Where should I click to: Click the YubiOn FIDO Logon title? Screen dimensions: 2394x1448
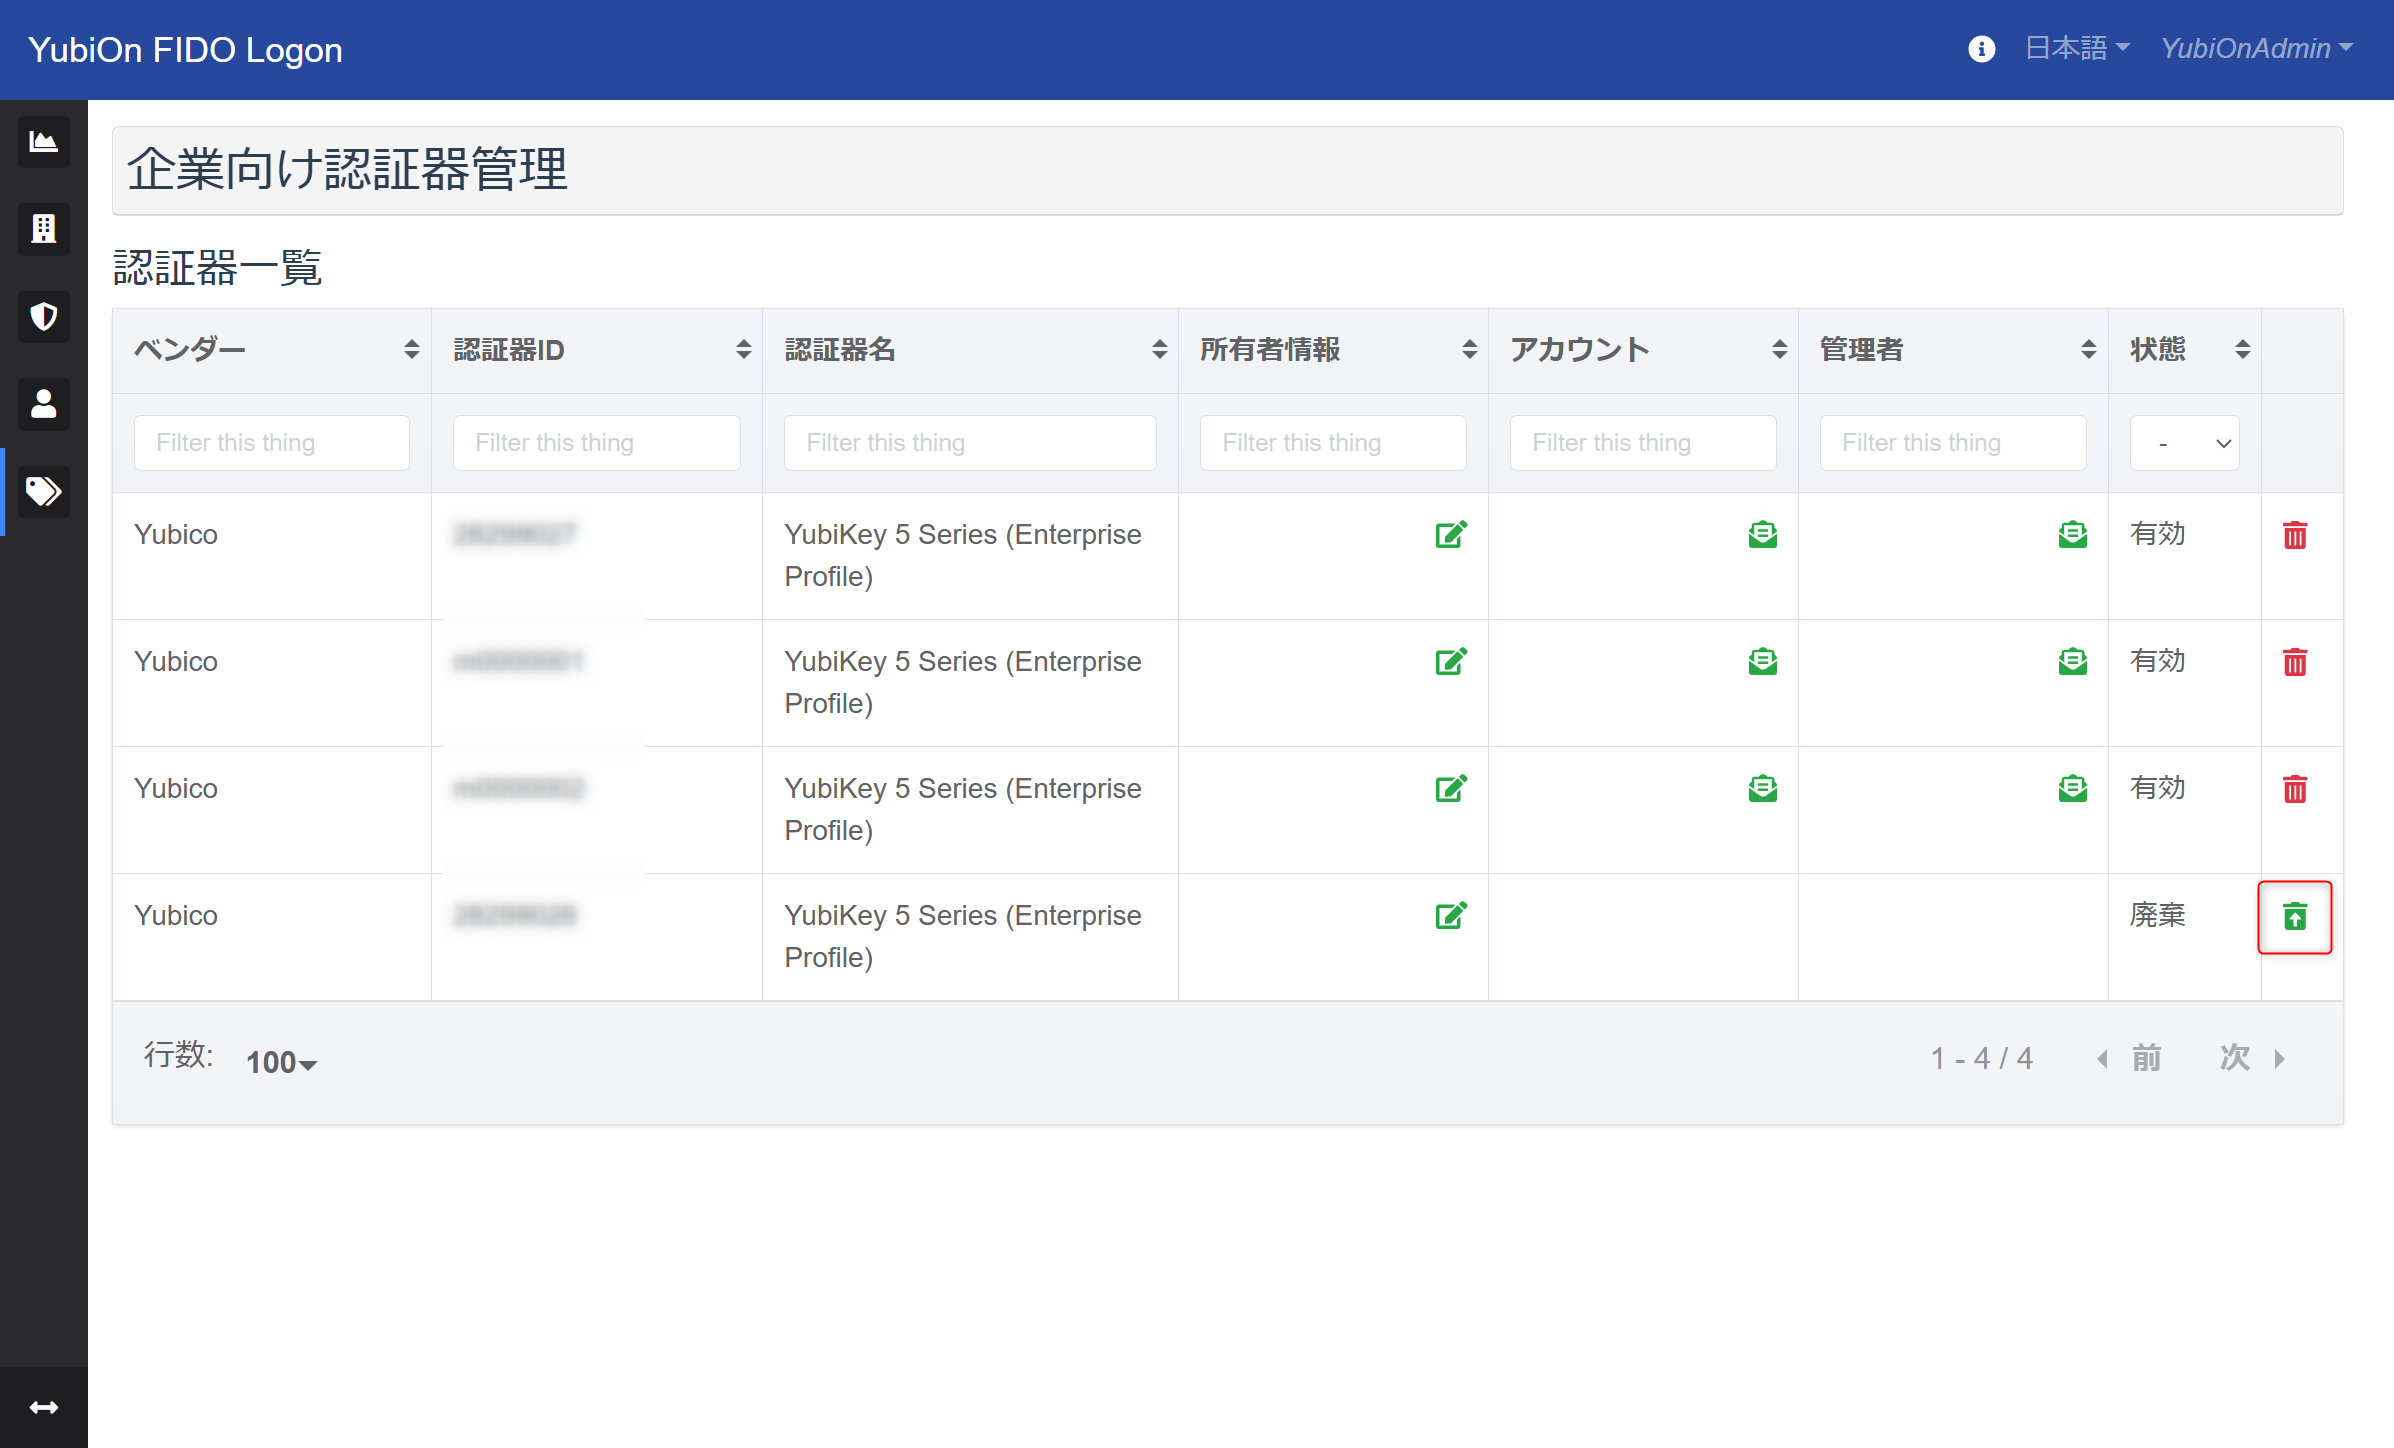(185, 49)
